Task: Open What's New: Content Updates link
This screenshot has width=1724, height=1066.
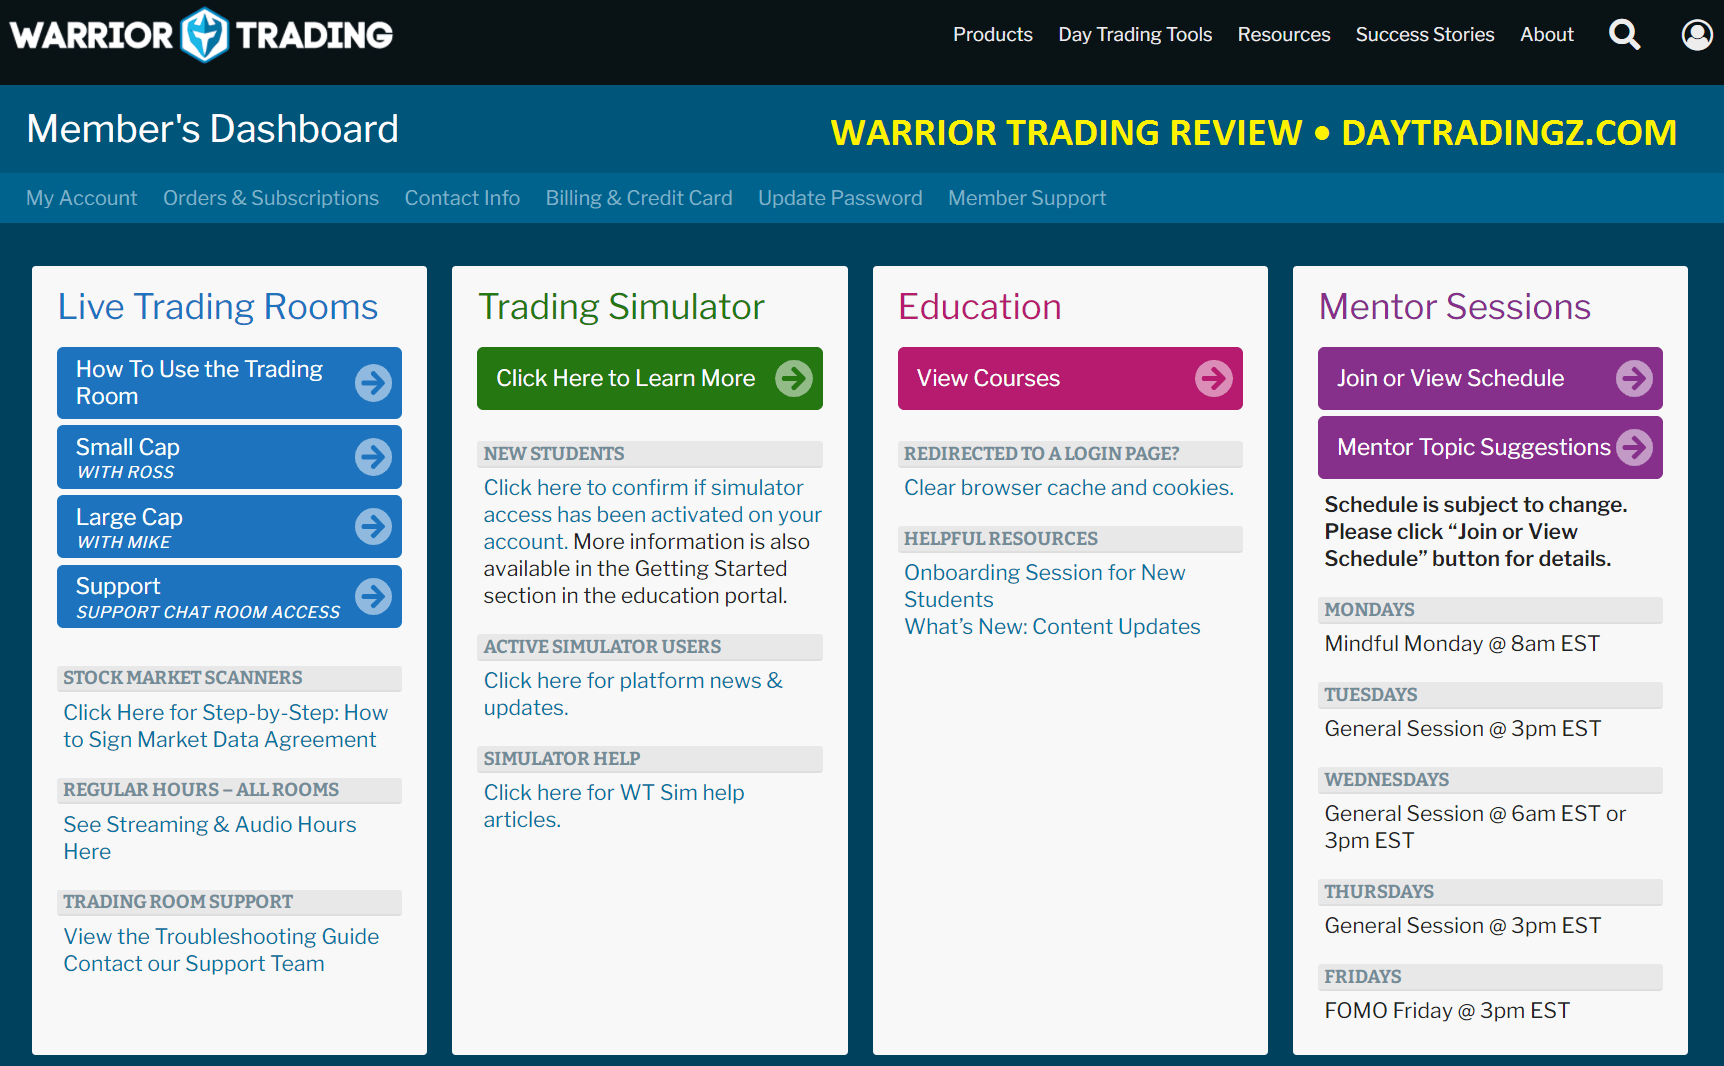Action: [1052, 626]
